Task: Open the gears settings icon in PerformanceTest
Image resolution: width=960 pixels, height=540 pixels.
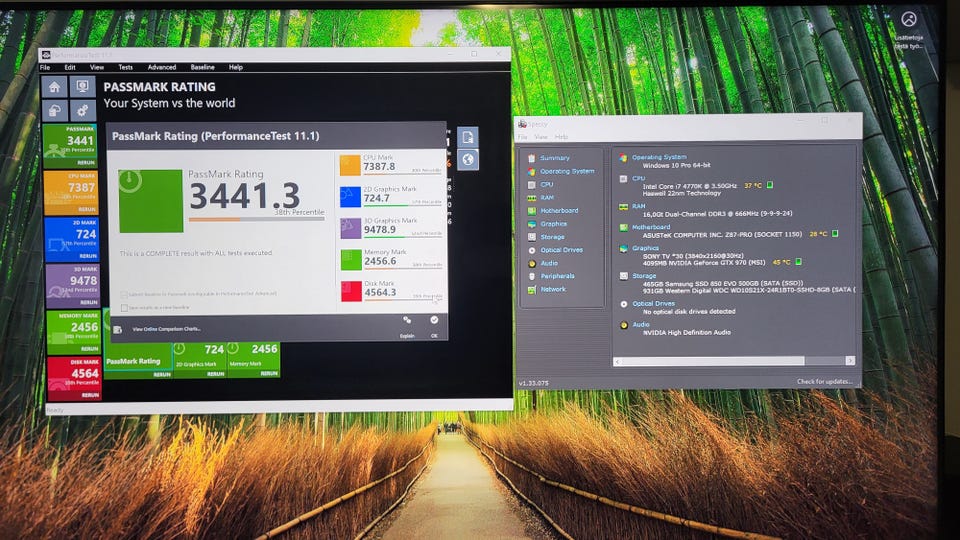Action: tap(83, 110)
